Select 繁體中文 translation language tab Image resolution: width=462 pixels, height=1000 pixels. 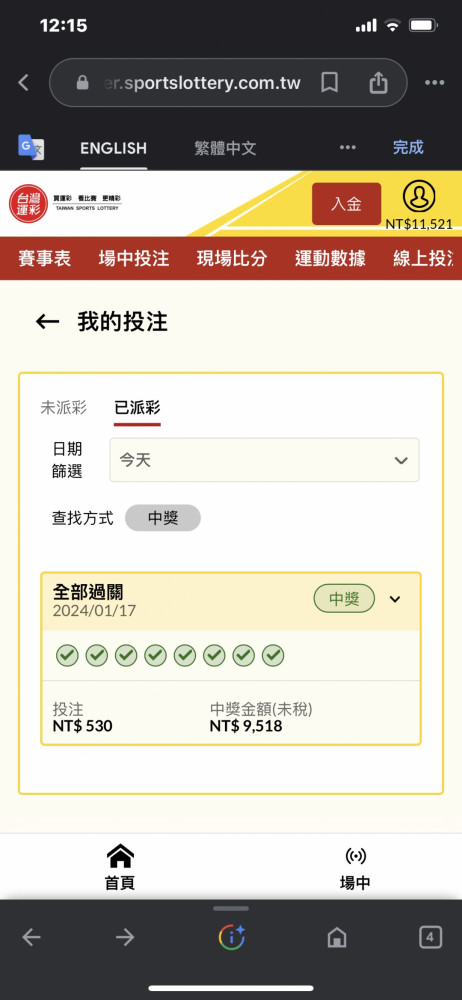[x=225, y=148]
